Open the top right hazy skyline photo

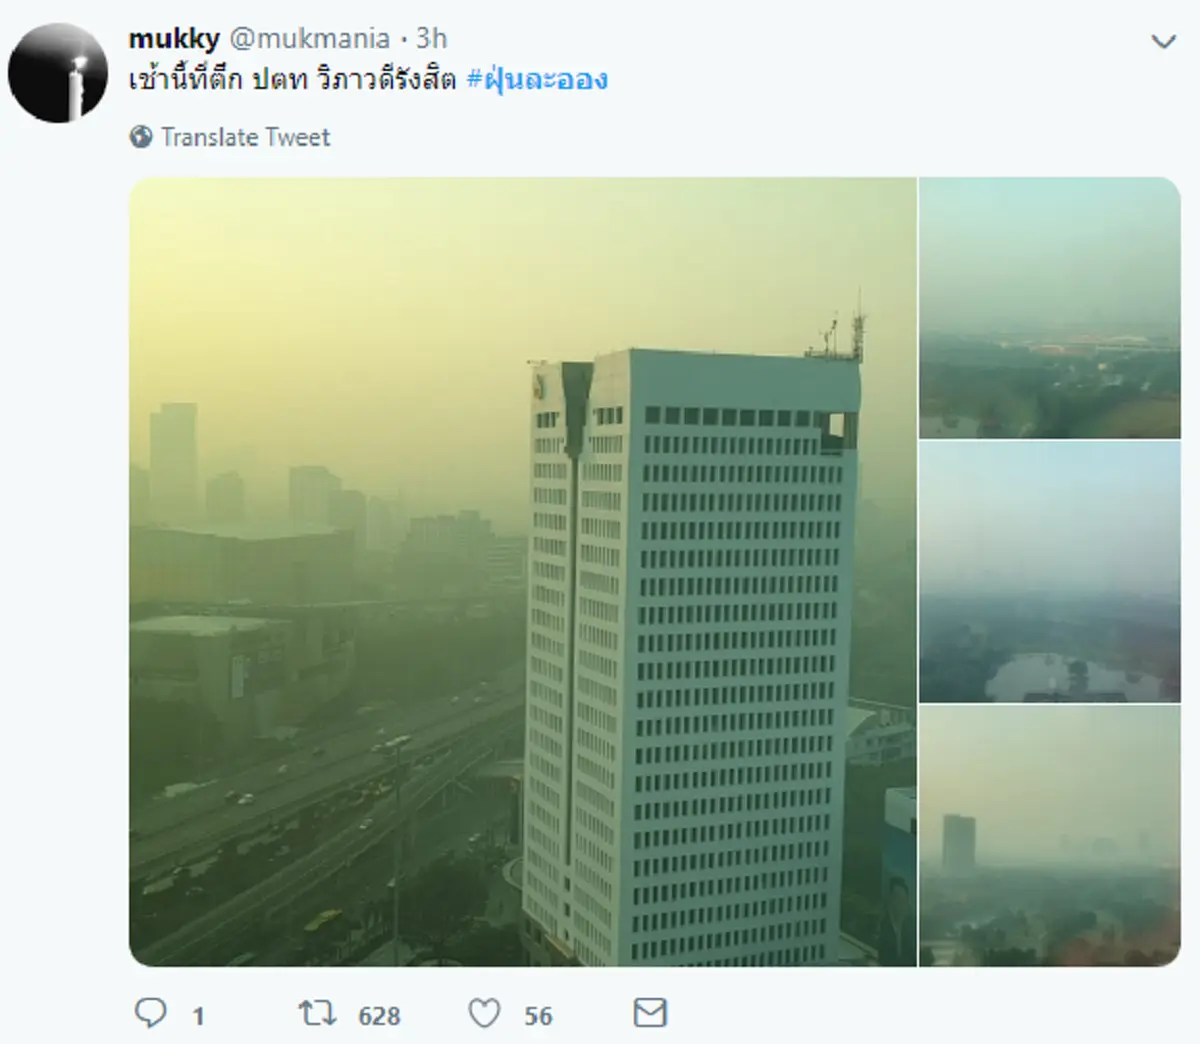(1050, 308)
